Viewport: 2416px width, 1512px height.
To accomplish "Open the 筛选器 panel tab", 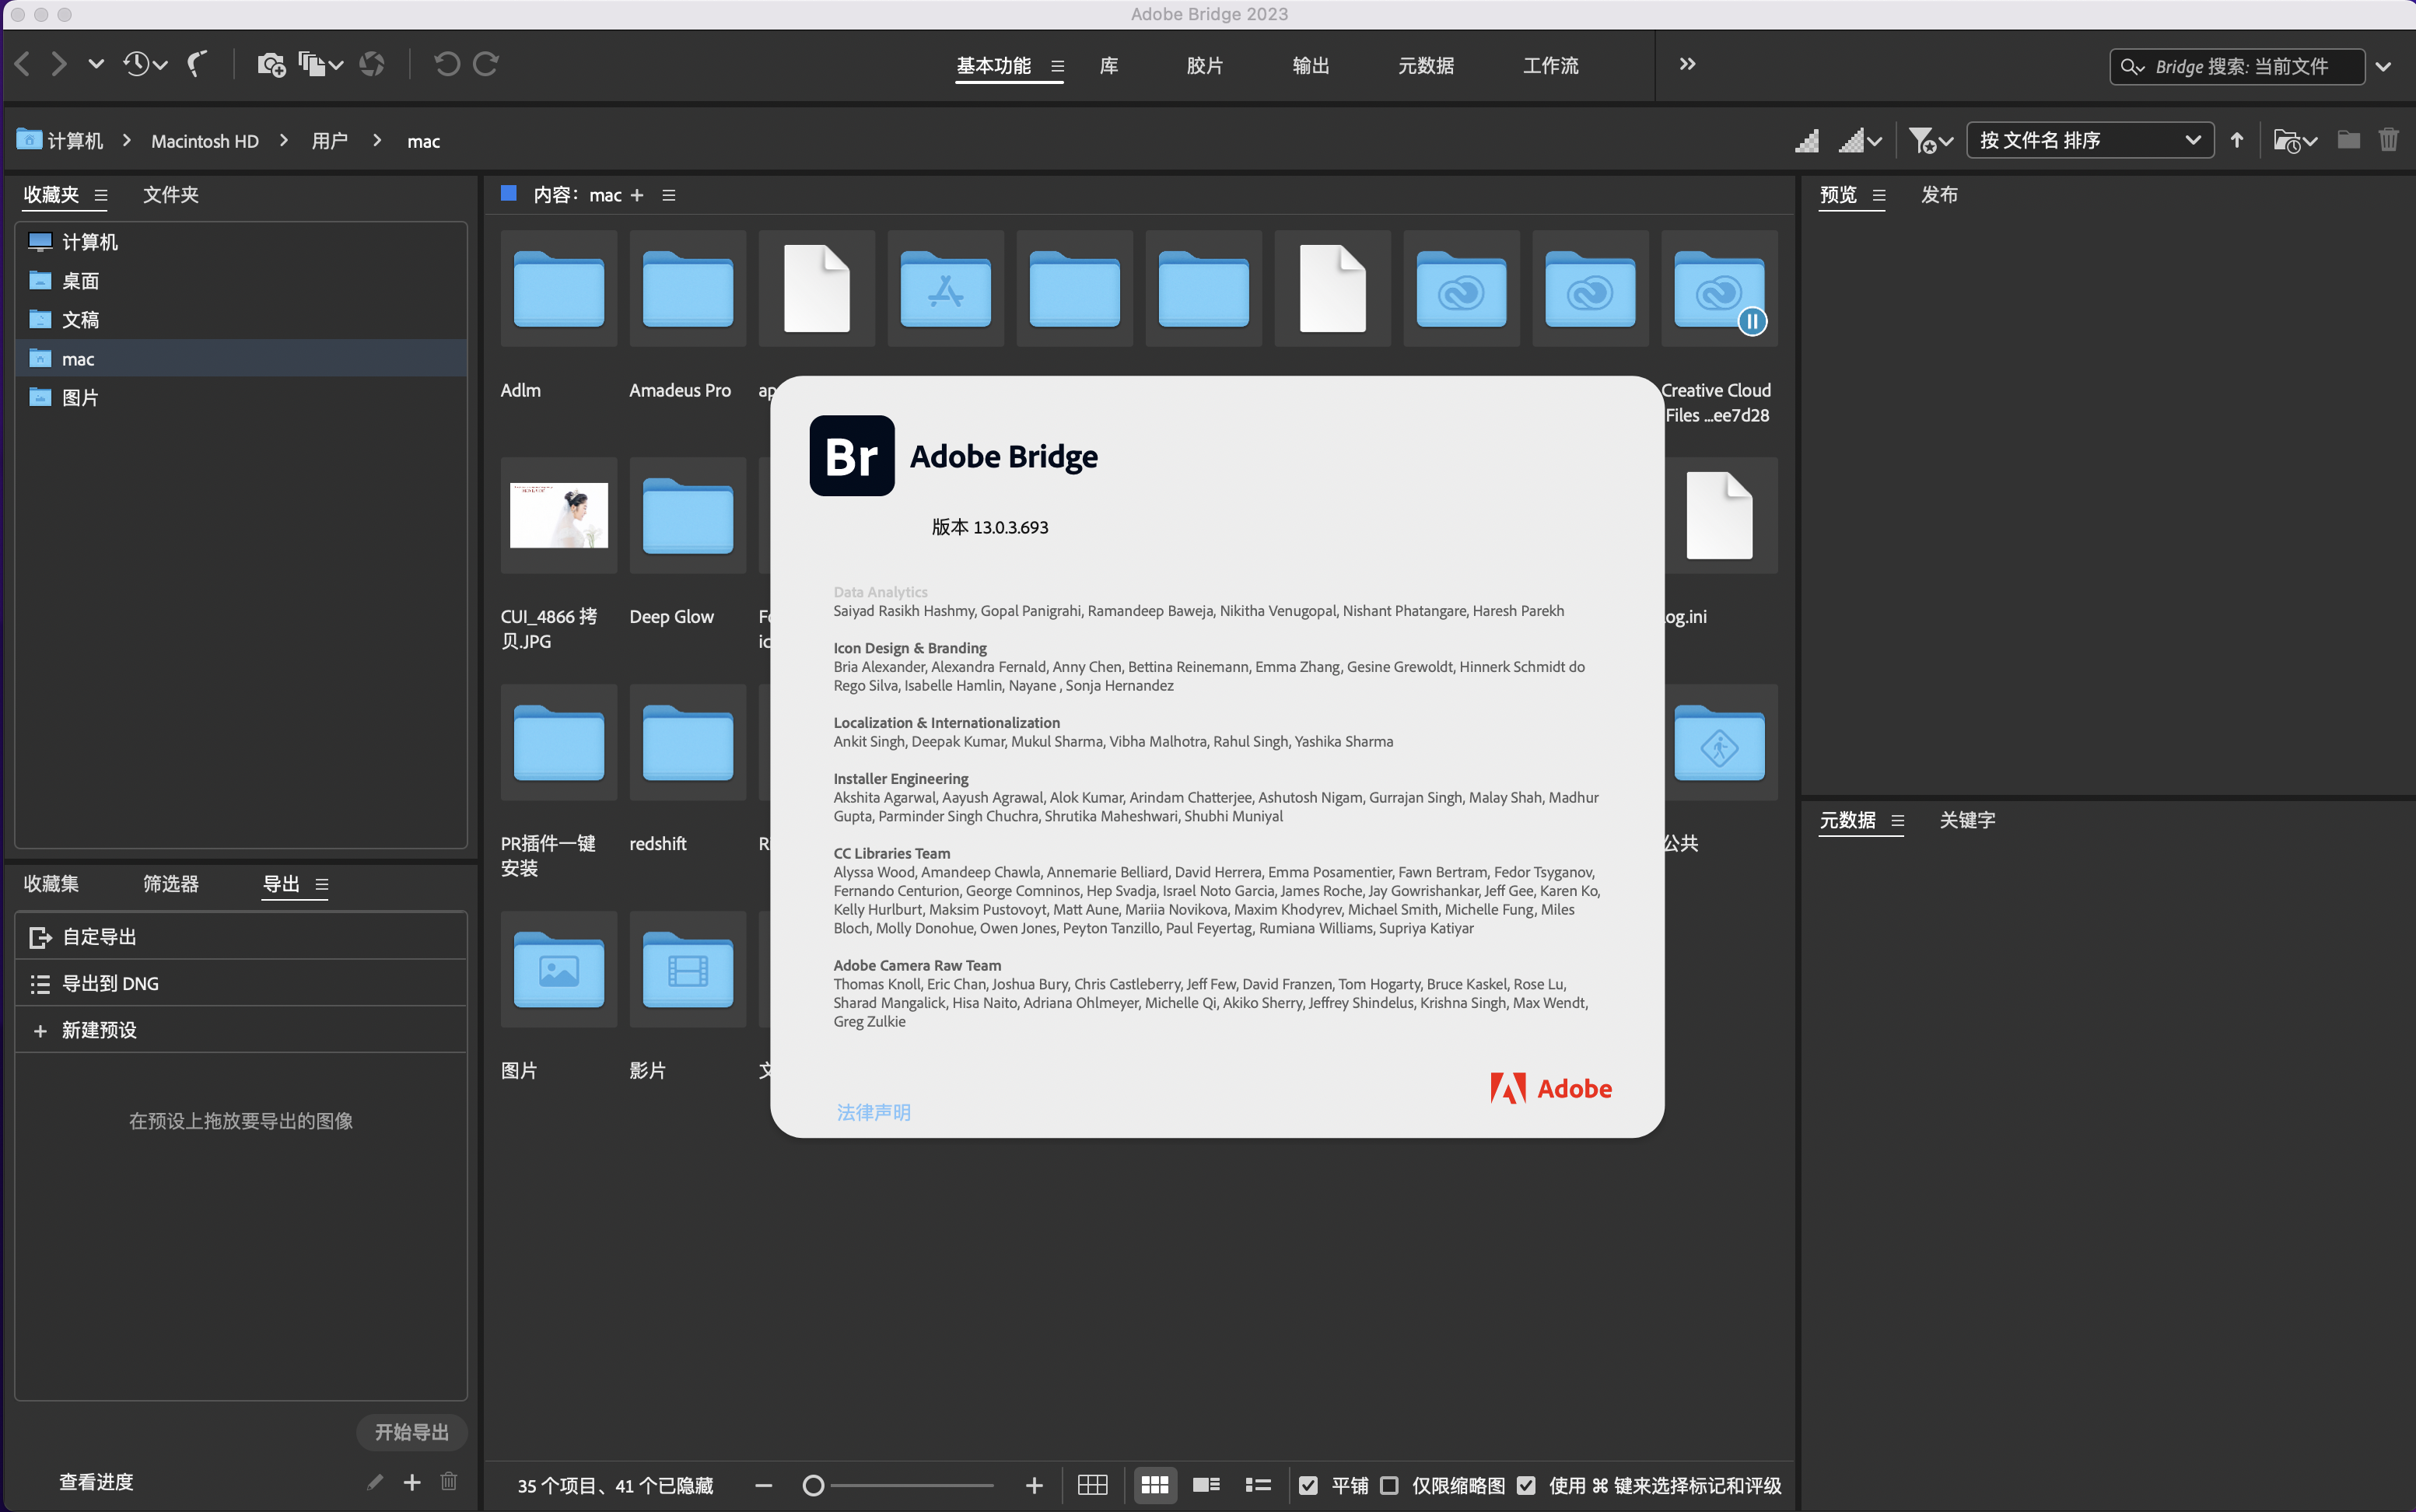I will [x=170, y=883].
